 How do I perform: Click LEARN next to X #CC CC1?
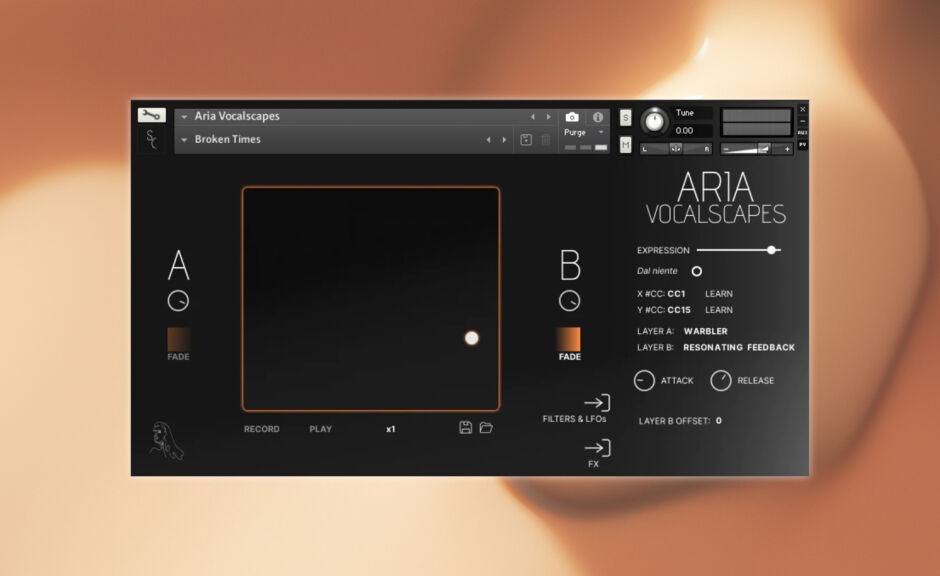pyautogui.click(x=718, y=294)
